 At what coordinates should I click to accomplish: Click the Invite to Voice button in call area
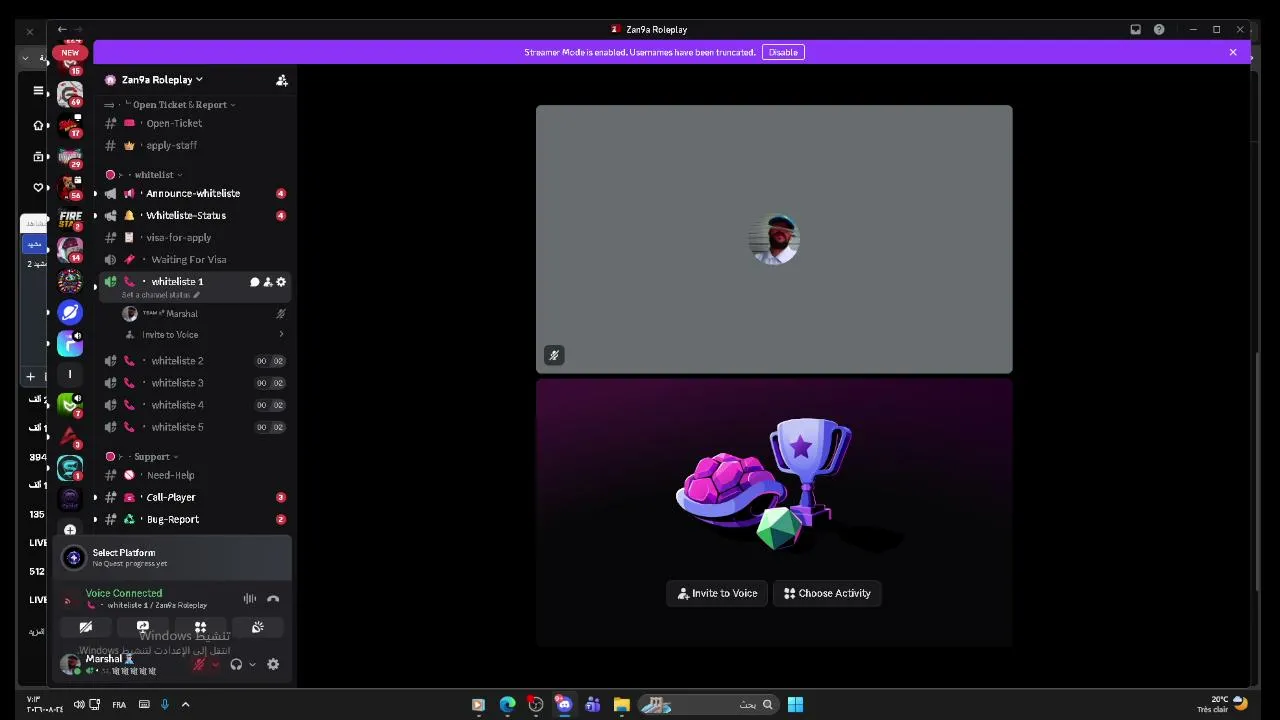pos(717,593)
